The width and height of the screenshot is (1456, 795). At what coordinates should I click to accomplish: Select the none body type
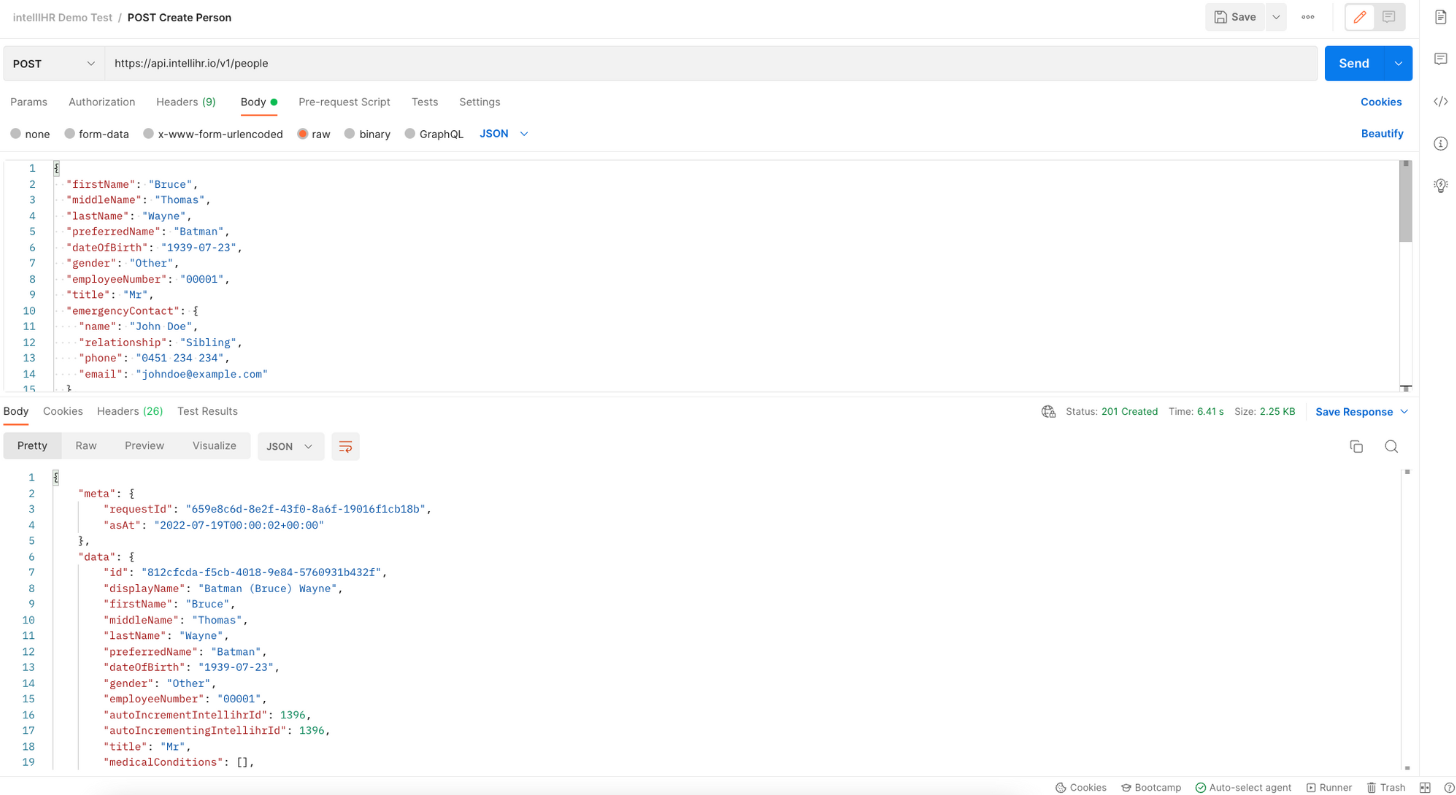tap(30, 134)
